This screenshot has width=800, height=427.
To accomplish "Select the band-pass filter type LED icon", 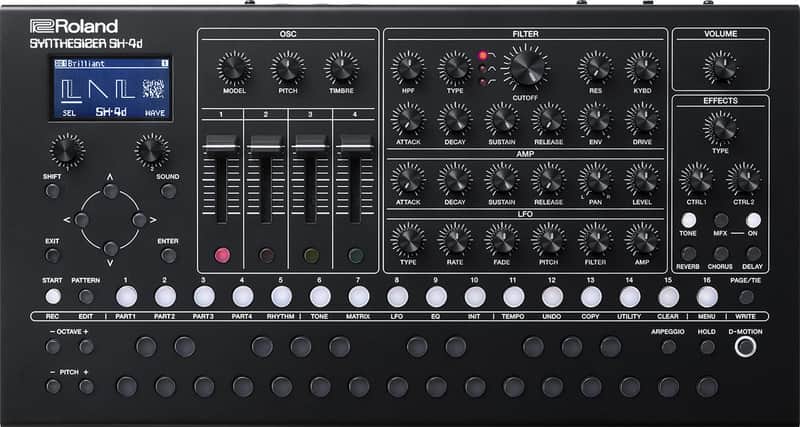I will (482, 68).
